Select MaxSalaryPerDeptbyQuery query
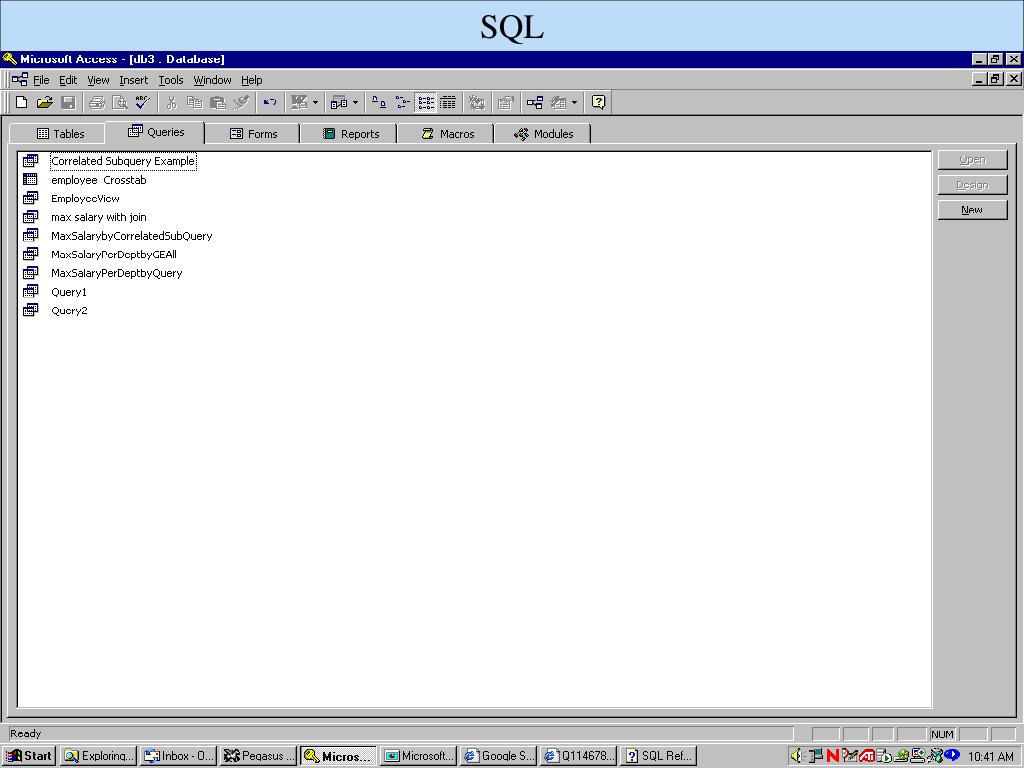 coord(117,273)
